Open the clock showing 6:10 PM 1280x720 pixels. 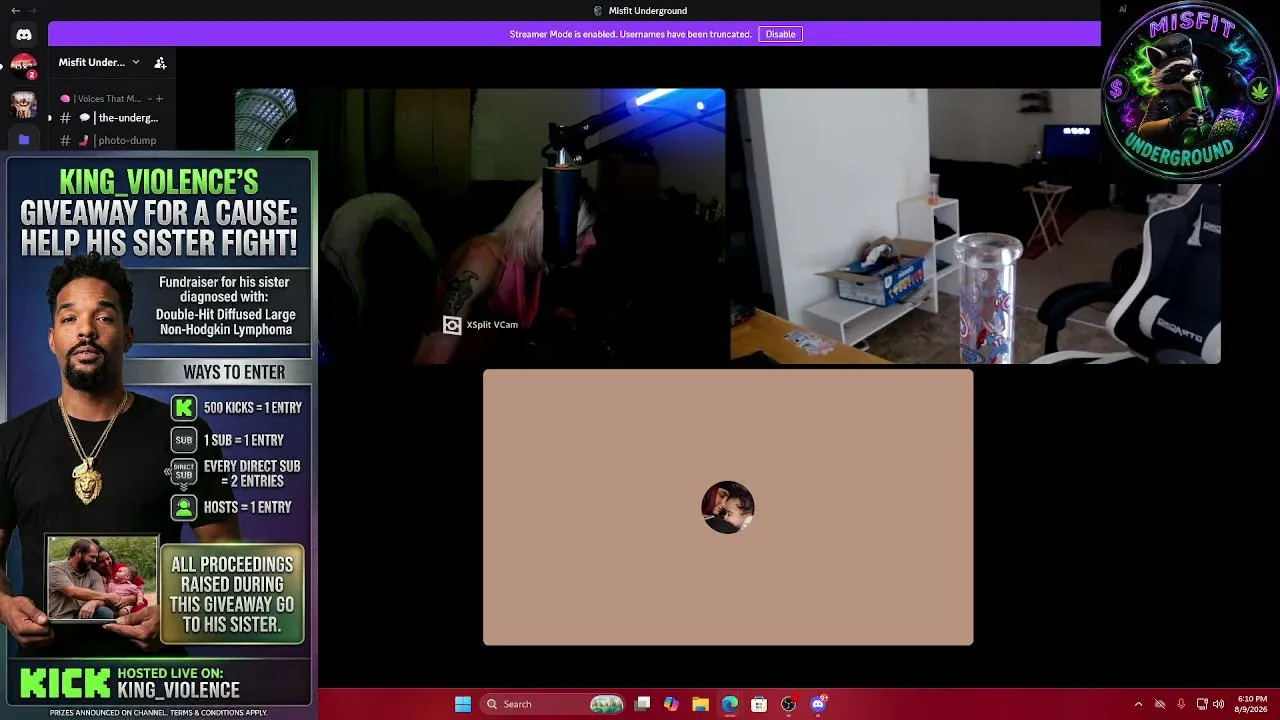tap(1252, 704)
